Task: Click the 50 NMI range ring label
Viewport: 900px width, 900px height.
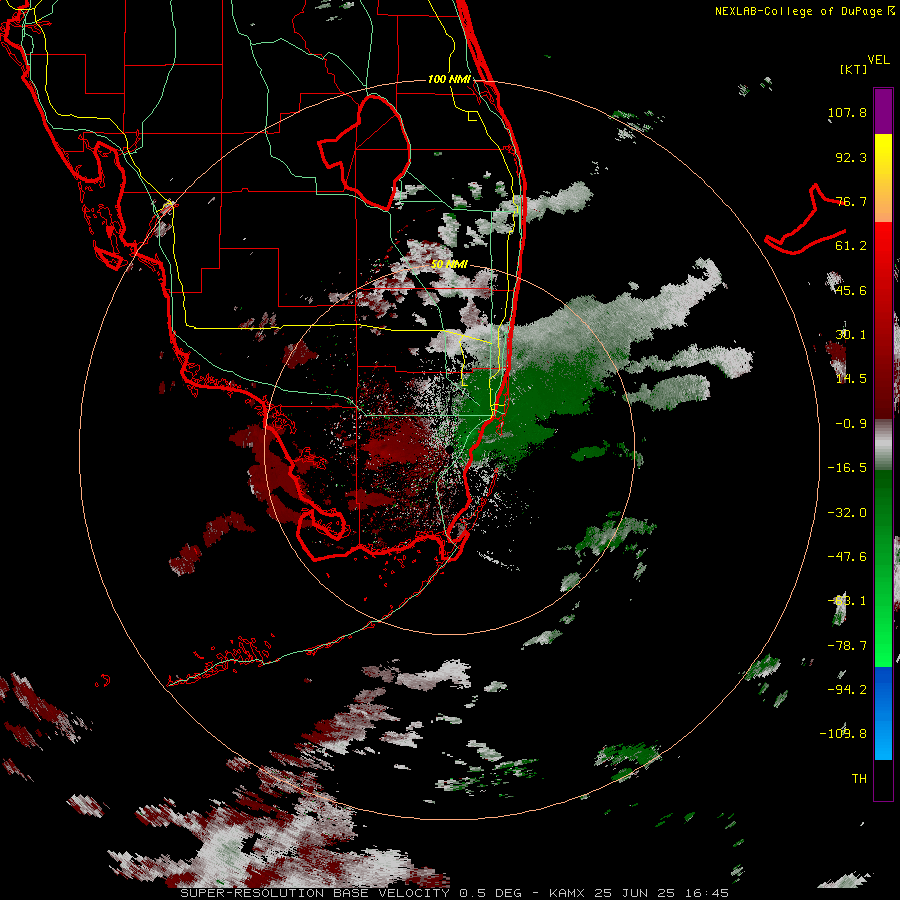Action: (449, 265)
